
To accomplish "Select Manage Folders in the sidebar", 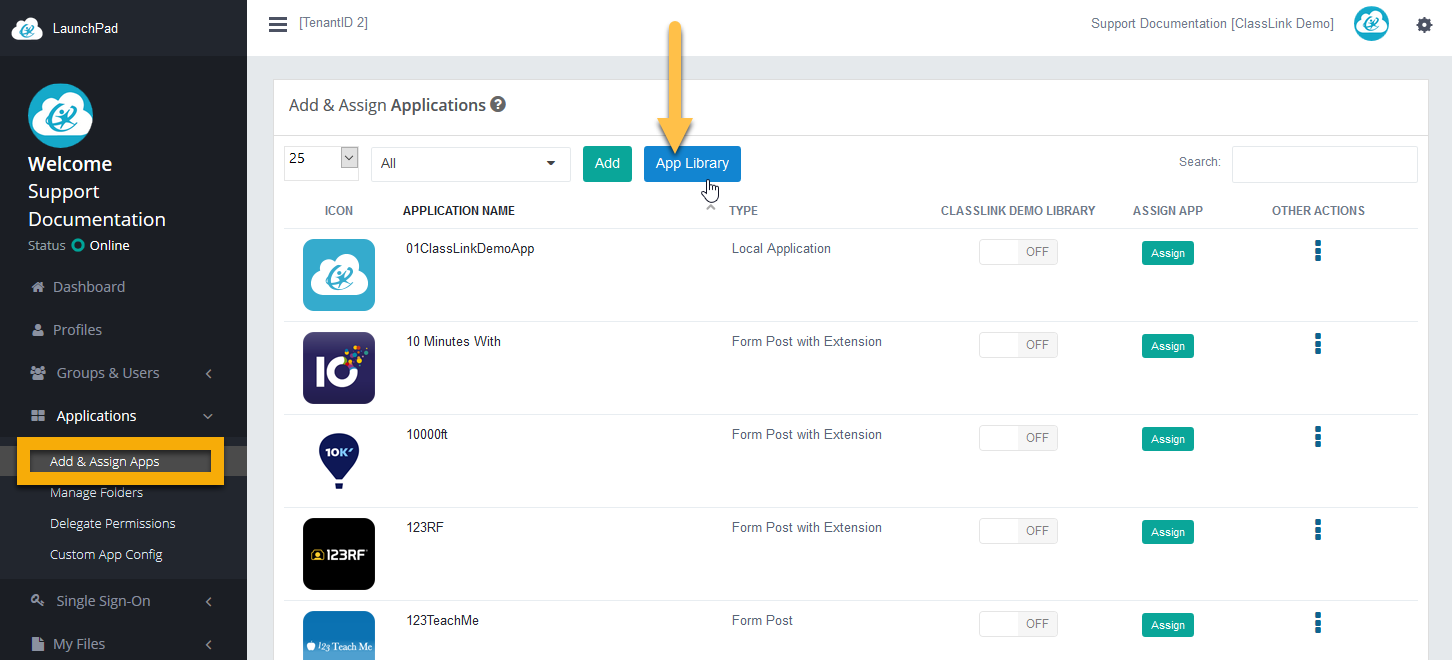I will [96, 492].
